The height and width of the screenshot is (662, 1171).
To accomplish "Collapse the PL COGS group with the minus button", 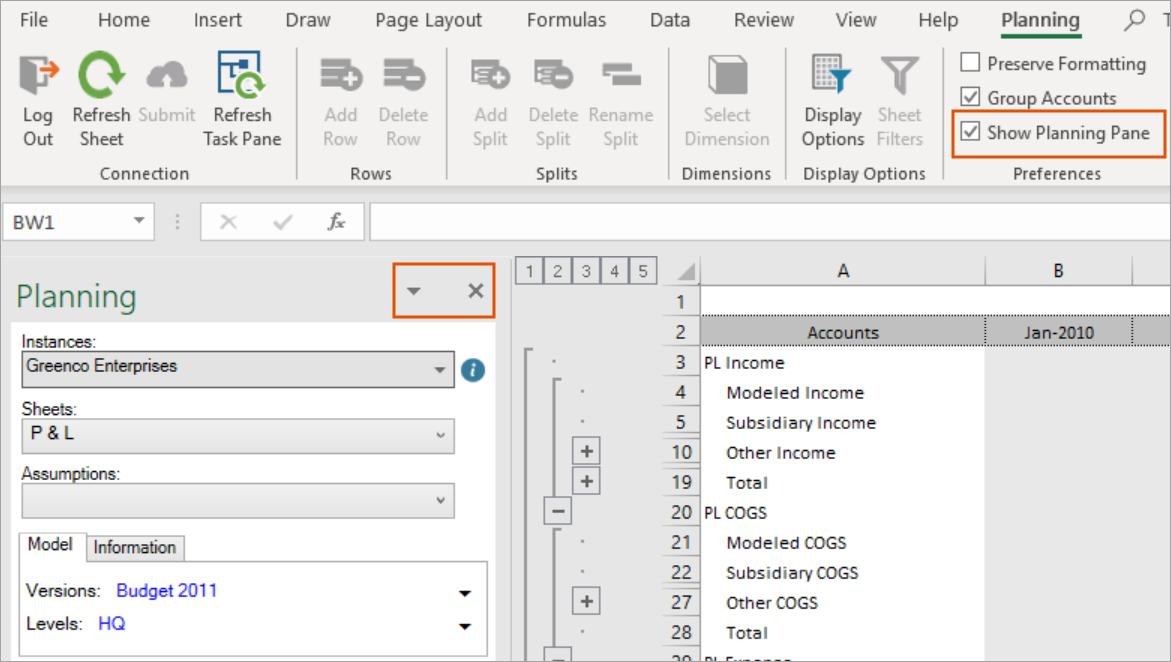I will pyautogui.click(x=557, y=512).
